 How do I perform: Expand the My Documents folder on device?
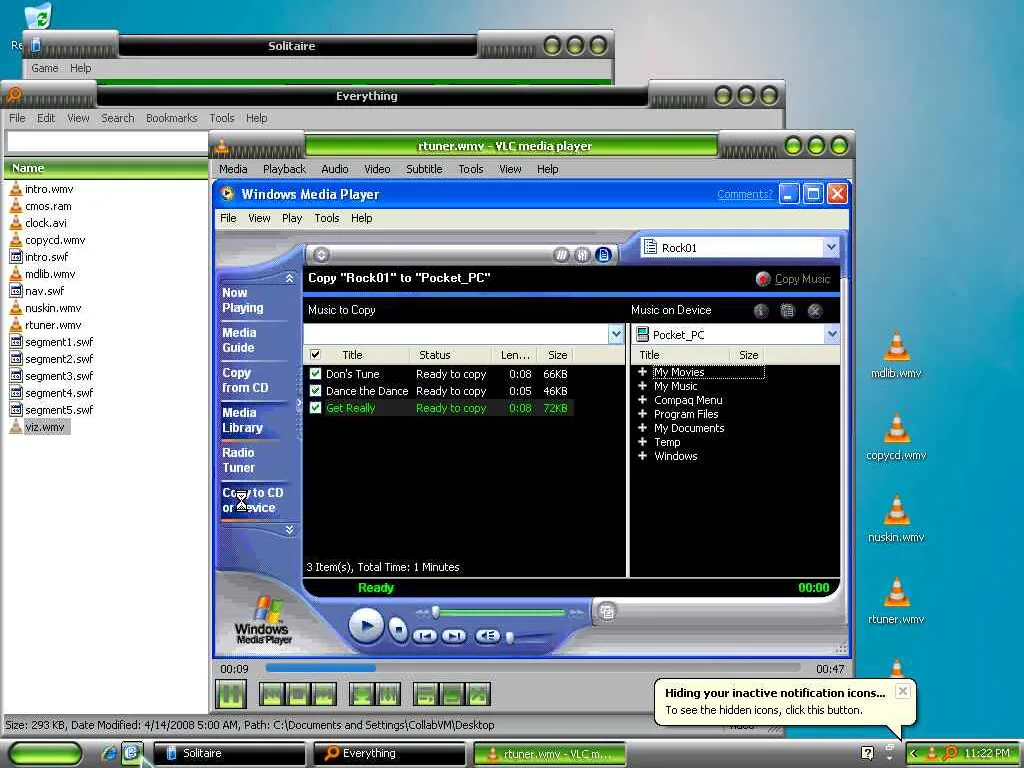coord(643,428)
